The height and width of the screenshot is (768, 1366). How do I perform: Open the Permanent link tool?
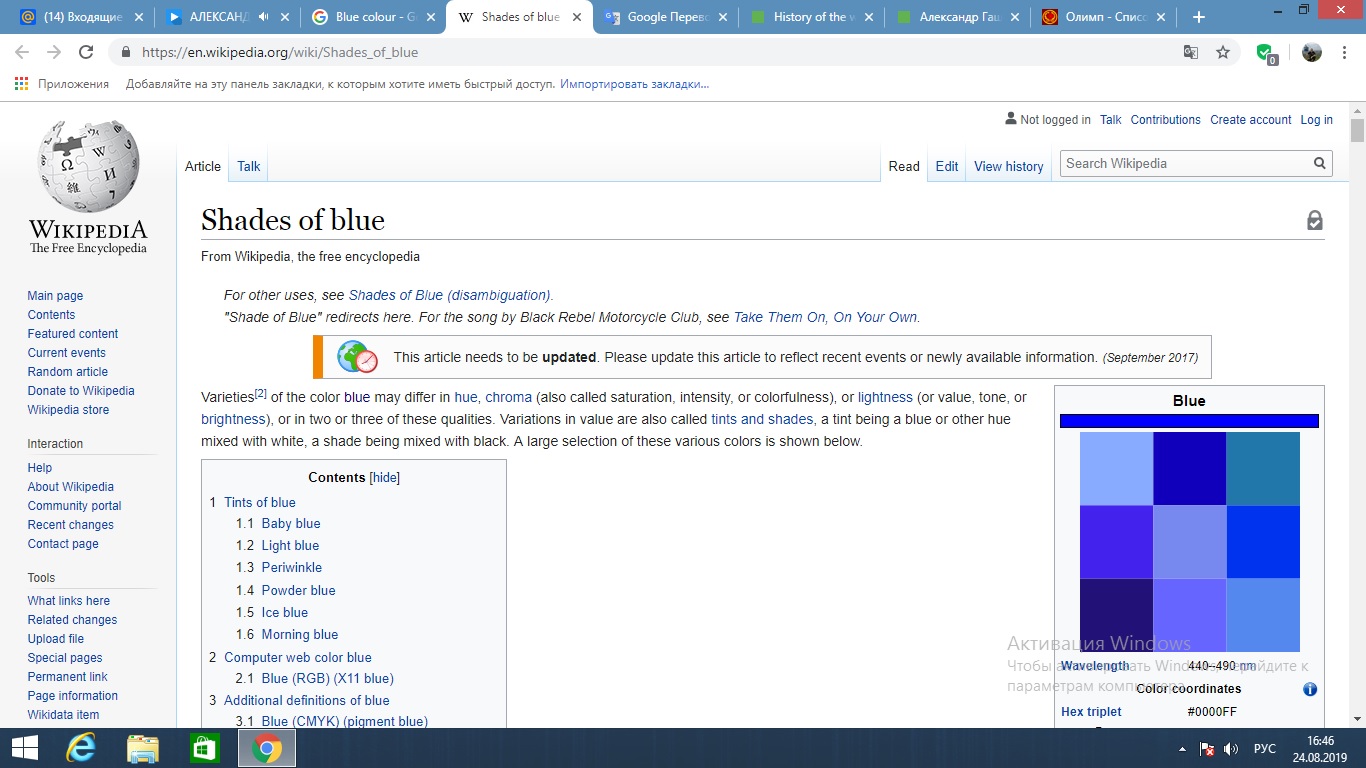68,676
